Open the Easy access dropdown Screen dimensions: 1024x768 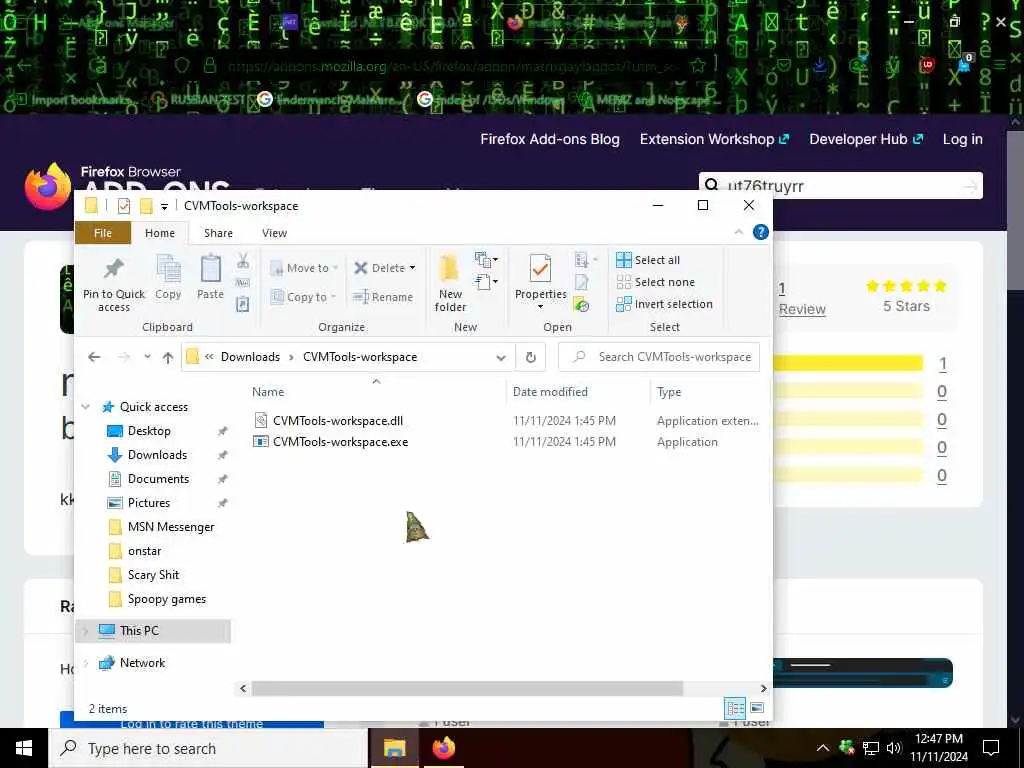[487, 282]
